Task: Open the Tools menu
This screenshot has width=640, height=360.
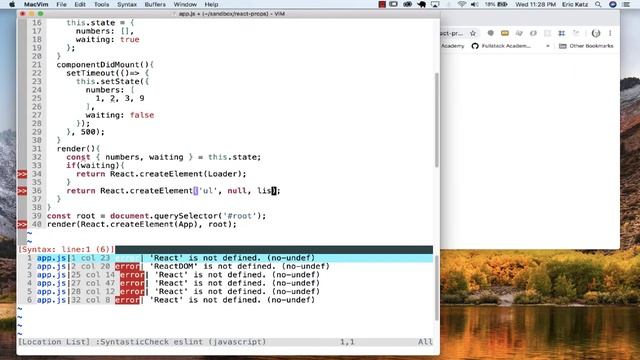Action: [x=101, y=4]
